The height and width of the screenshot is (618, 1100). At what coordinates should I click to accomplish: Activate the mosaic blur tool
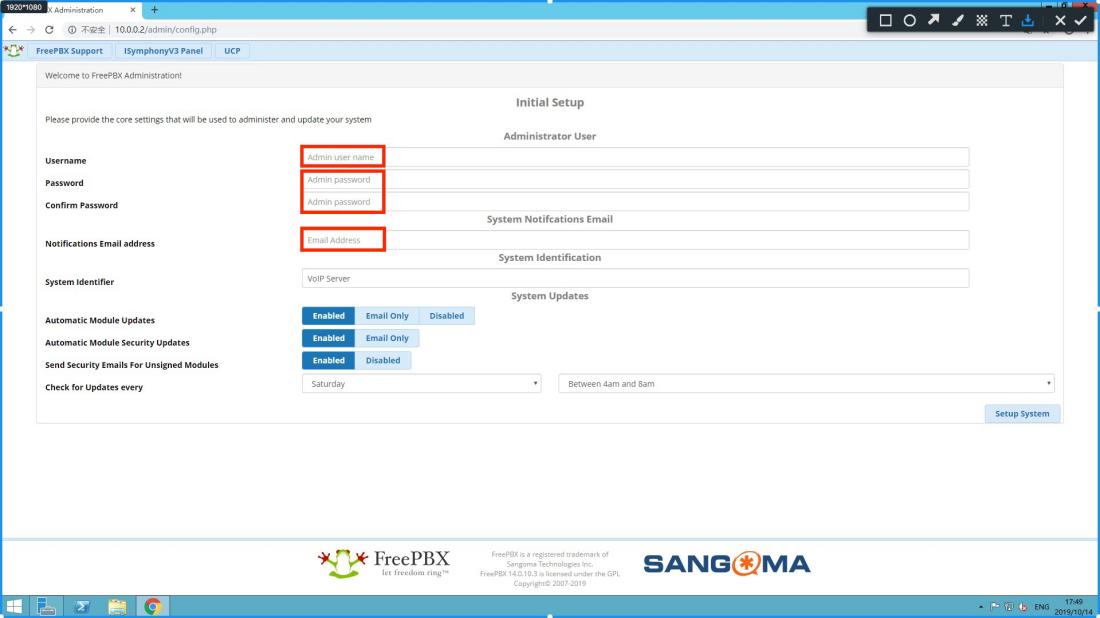tap(982, 20)
